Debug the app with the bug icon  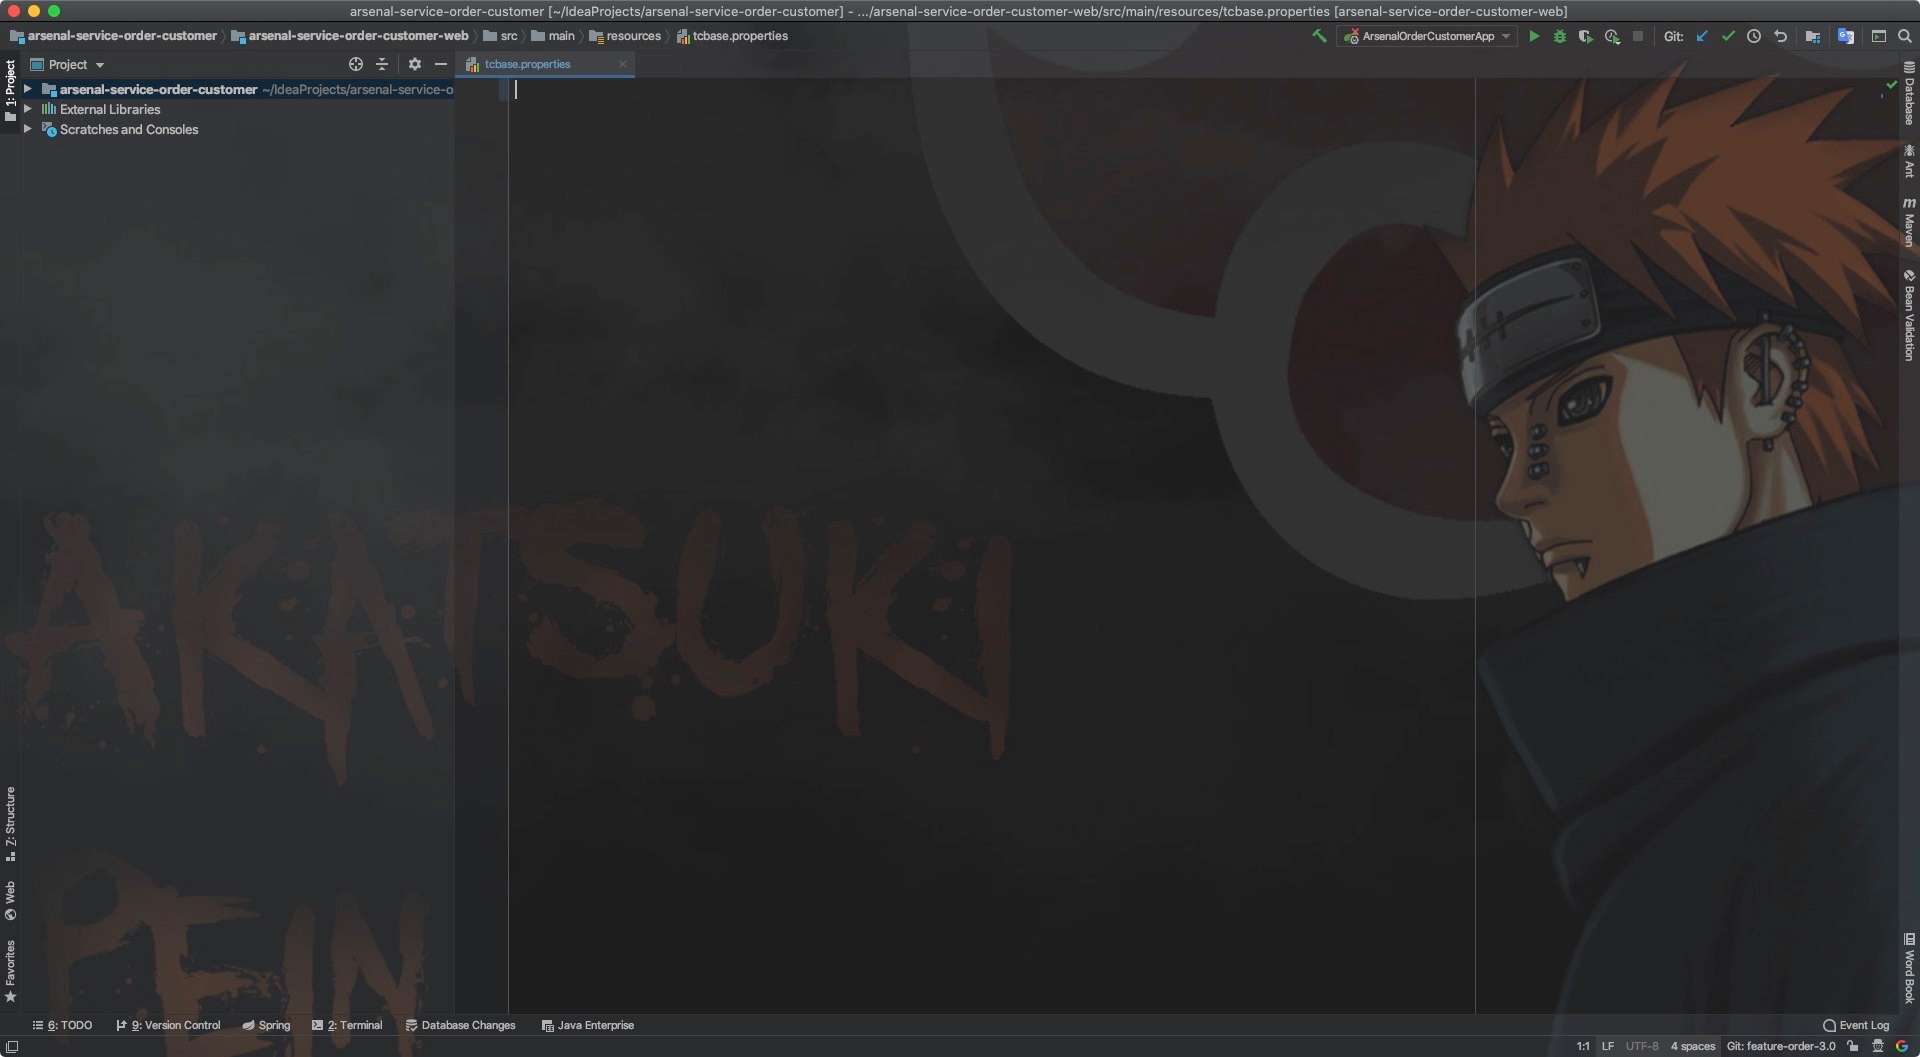tap(1560, 36)
